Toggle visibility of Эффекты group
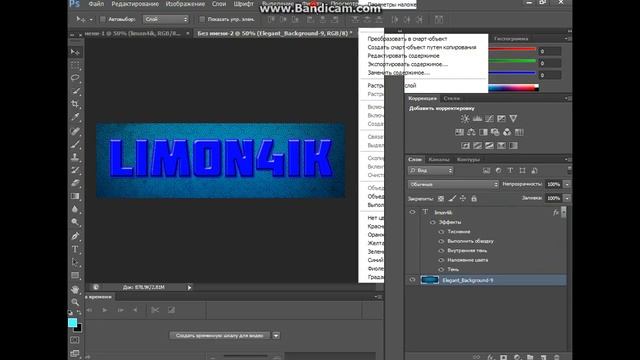Screen dimensions: 640x360 tap(433, 222)
